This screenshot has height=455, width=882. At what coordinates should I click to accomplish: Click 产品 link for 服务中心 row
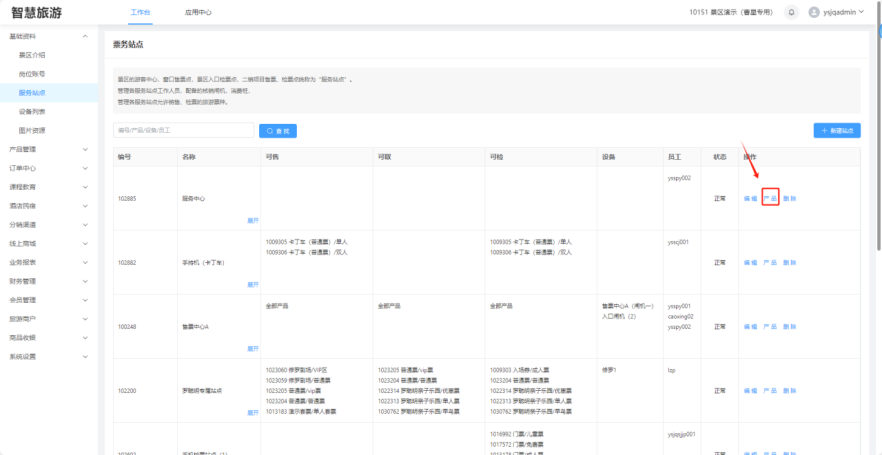point(770,198)
